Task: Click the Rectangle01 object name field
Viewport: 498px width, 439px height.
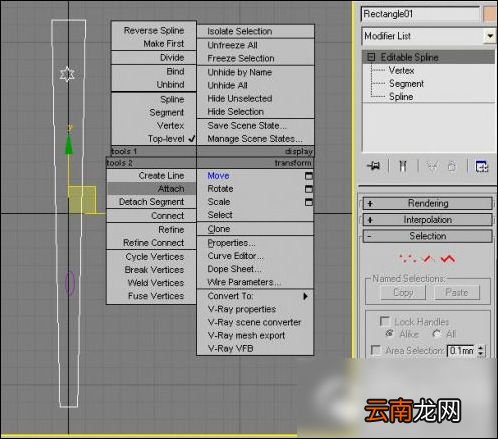Action: click(420, 14)
